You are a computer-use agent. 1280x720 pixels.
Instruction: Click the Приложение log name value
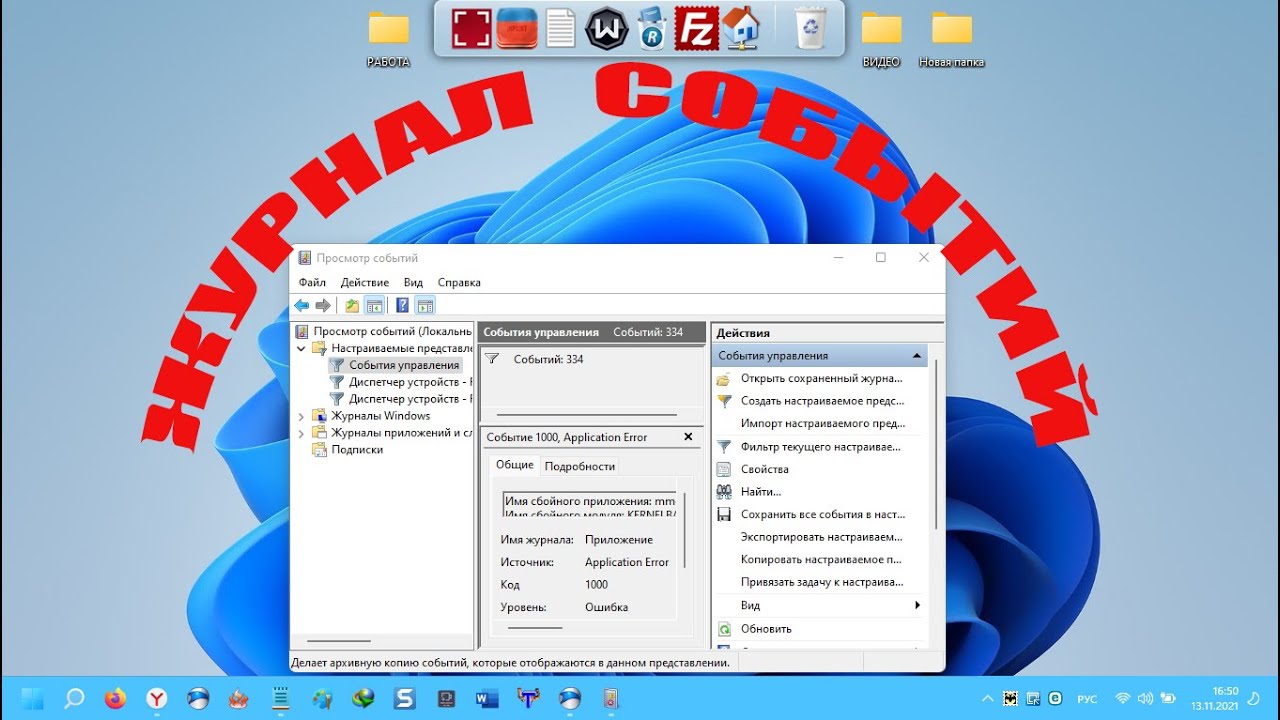pyautogui.click(x=619, y=540)
